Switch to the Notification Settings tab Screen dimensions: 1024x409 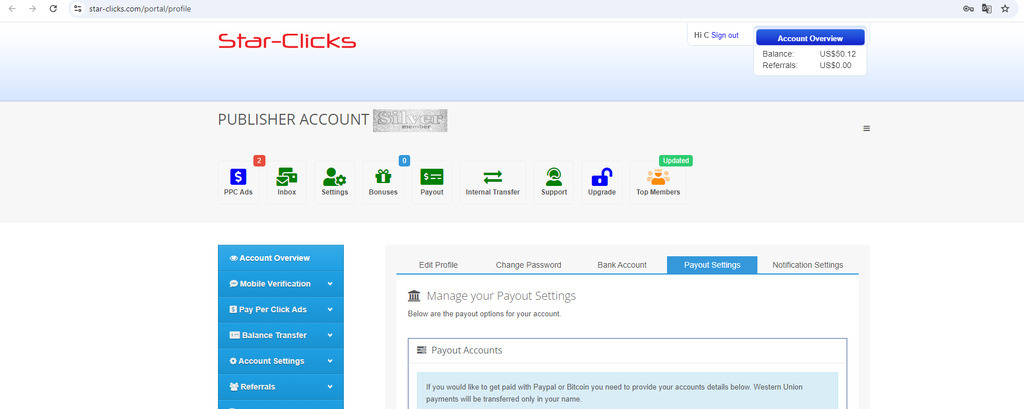(808, 265)
